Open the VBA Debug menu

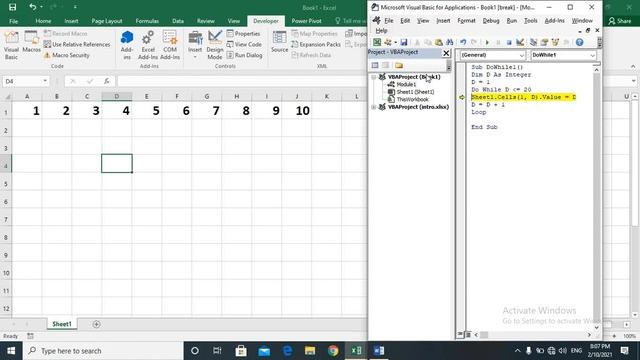(x=491, y=20)
